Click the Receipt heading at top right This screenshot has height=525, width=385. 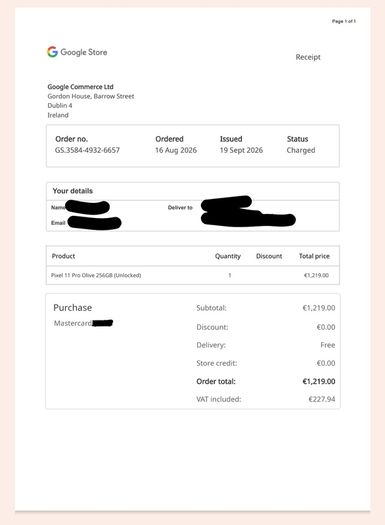click(x=308, y=57)
